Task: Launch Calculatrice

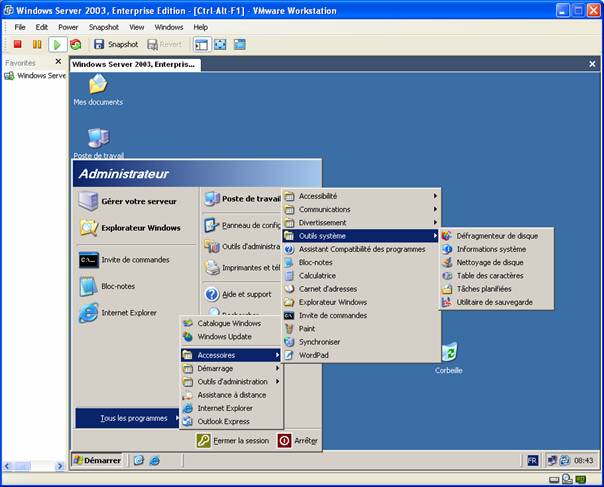Action: point(361,275)
